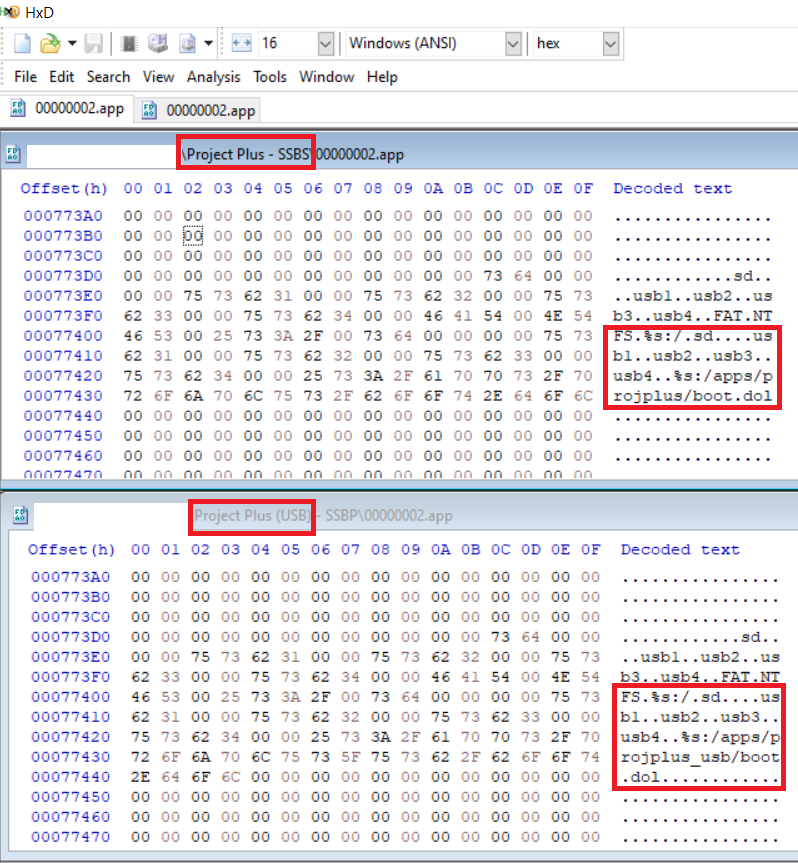
Task: Open the Search menu
Action: click(x=108, y=77)
